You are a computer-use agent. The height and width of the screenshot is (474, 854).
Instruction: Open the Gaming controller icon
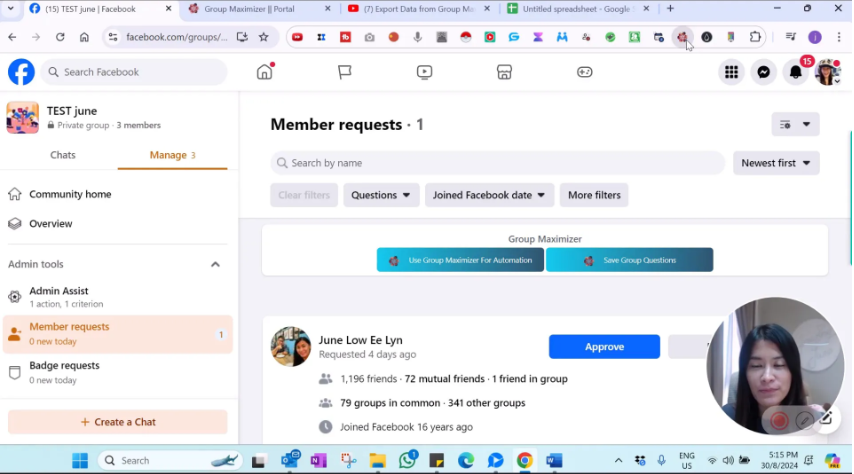(x=584, y=72)
